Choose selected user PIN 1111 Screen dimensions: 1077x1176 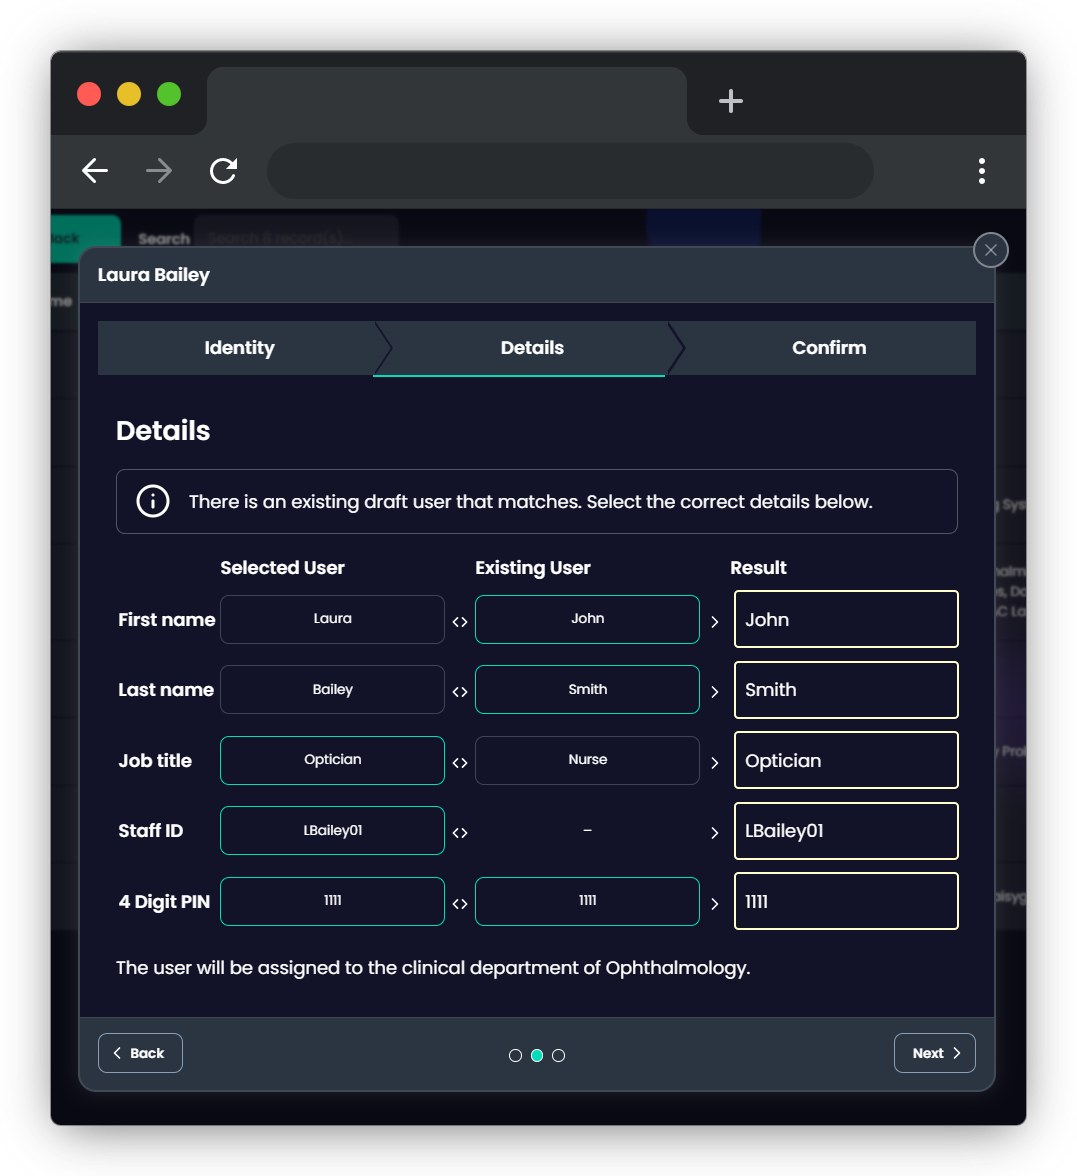click(x=332, y=902)
